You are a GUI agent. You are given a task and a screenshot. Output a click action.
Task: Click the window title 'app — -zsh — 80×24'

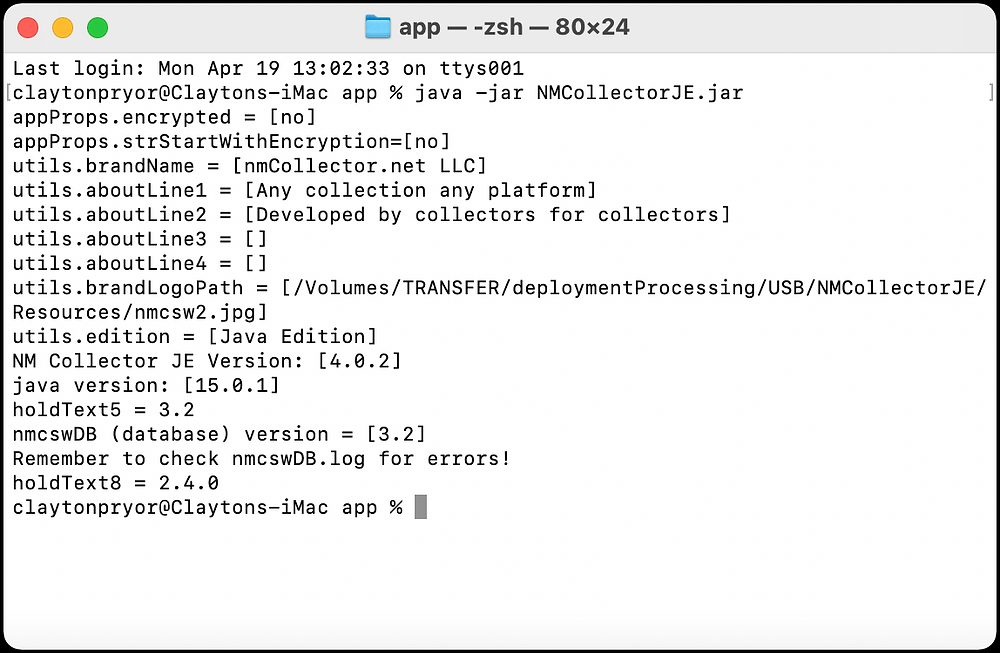point(514,27)
